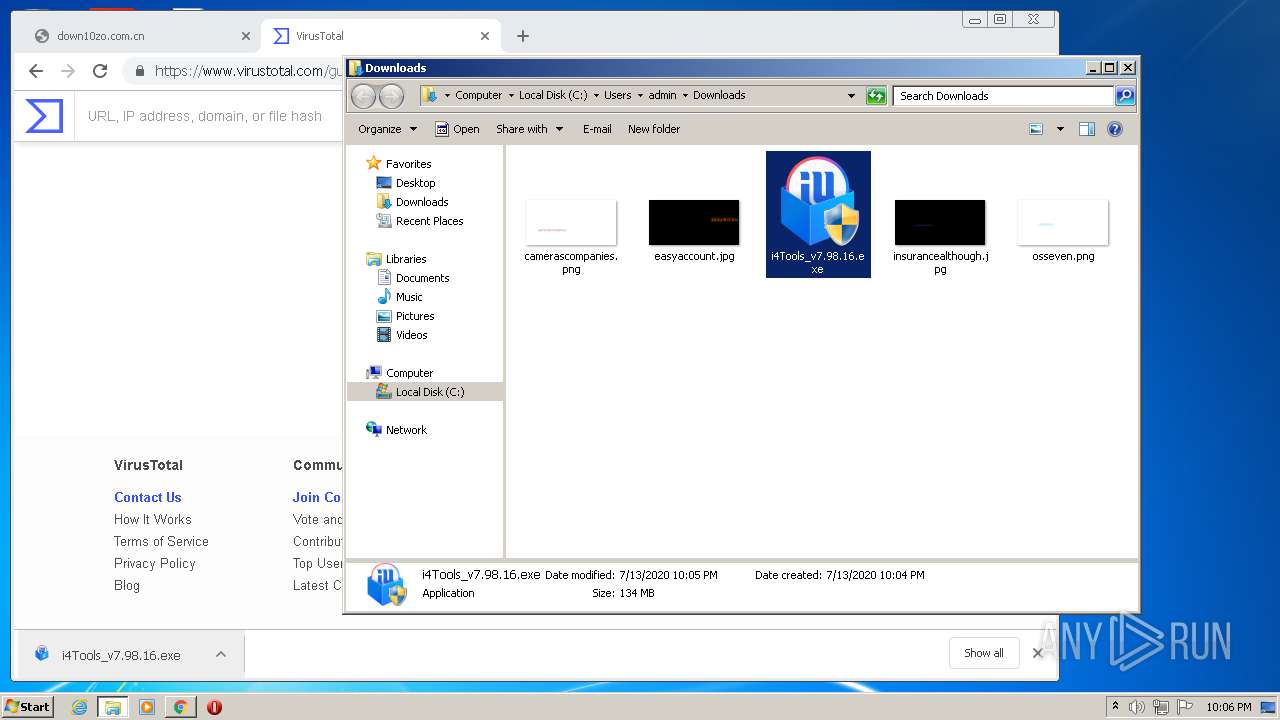Open Blog link in VirusTotal footer
This screenshot has width=1280, height=720.
(127, 585)
